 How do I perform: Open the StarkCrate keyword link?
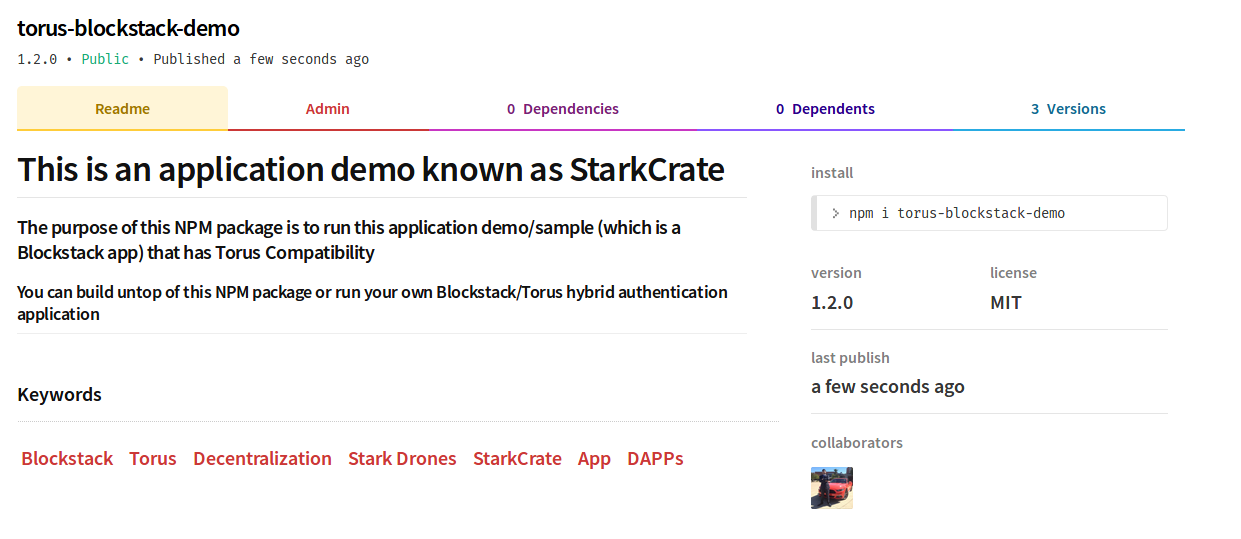coord(517,459)
